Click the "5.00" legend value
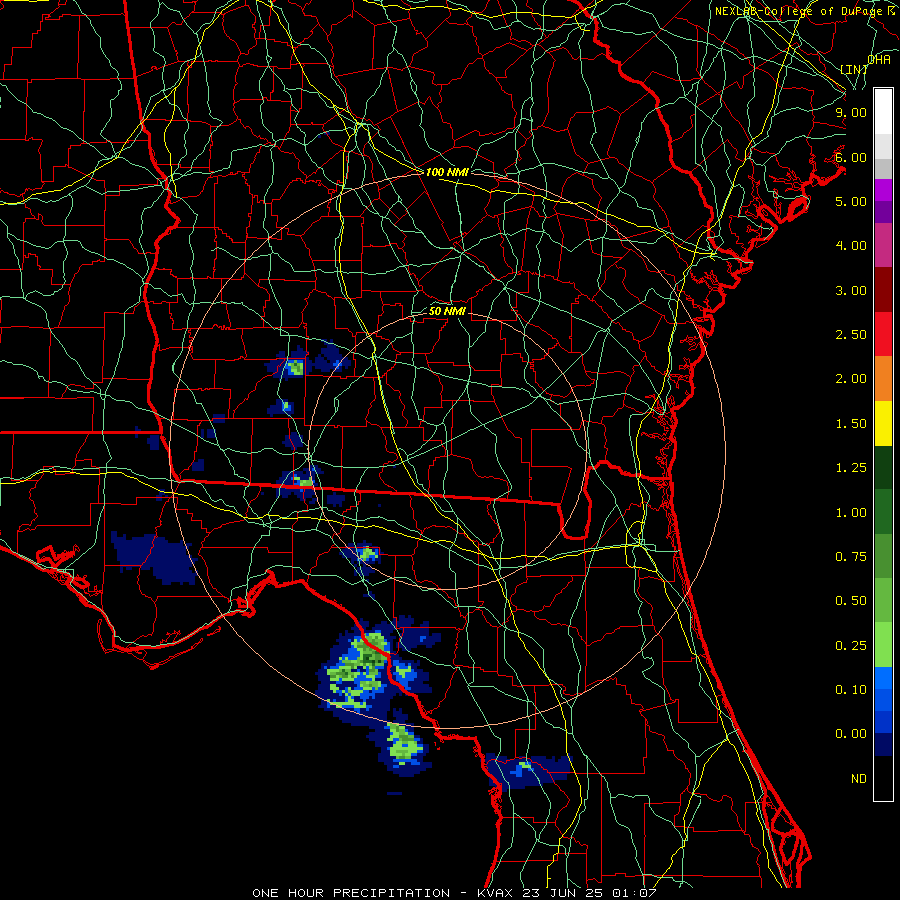Image resolution: width=900 pixels, height=900 pixels. 851,201
